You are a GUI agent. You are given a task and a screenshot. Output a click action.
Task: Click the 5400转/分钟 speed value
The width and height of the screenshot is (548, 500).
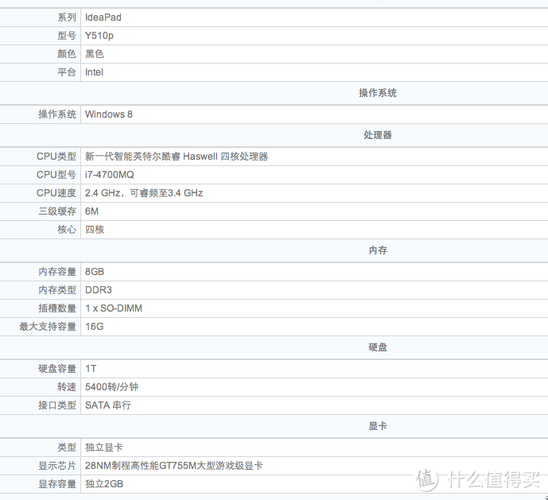[x=111, y=387]
